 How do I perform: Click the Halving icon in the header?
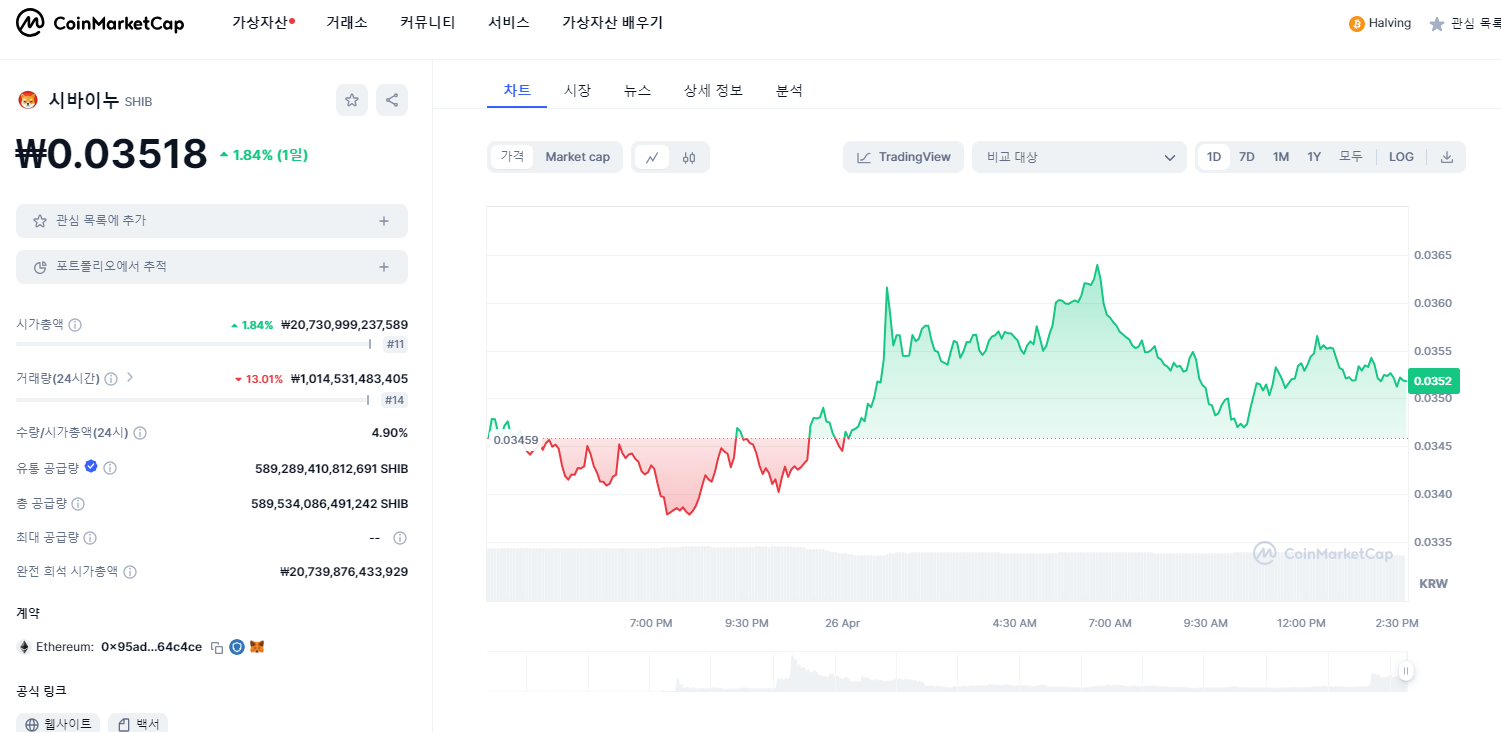[1356, 22]
